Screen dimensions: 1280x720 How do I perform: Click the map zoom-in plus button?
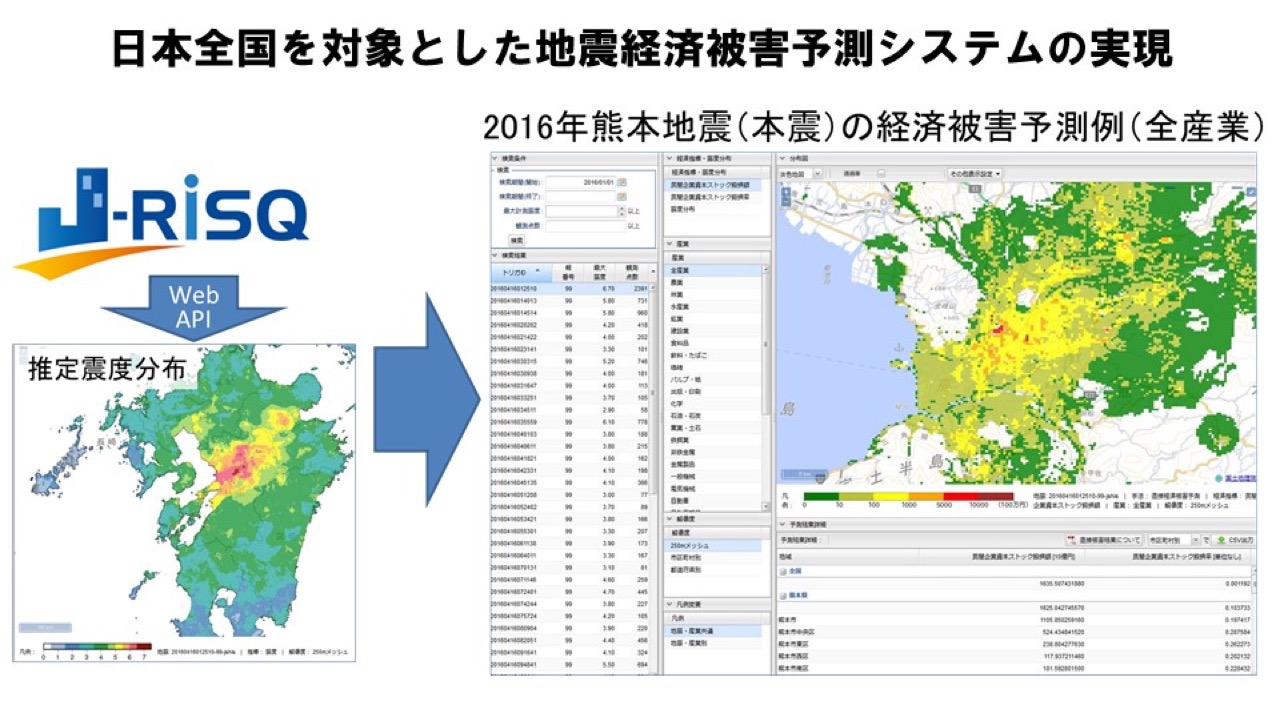tap(786, 190)
